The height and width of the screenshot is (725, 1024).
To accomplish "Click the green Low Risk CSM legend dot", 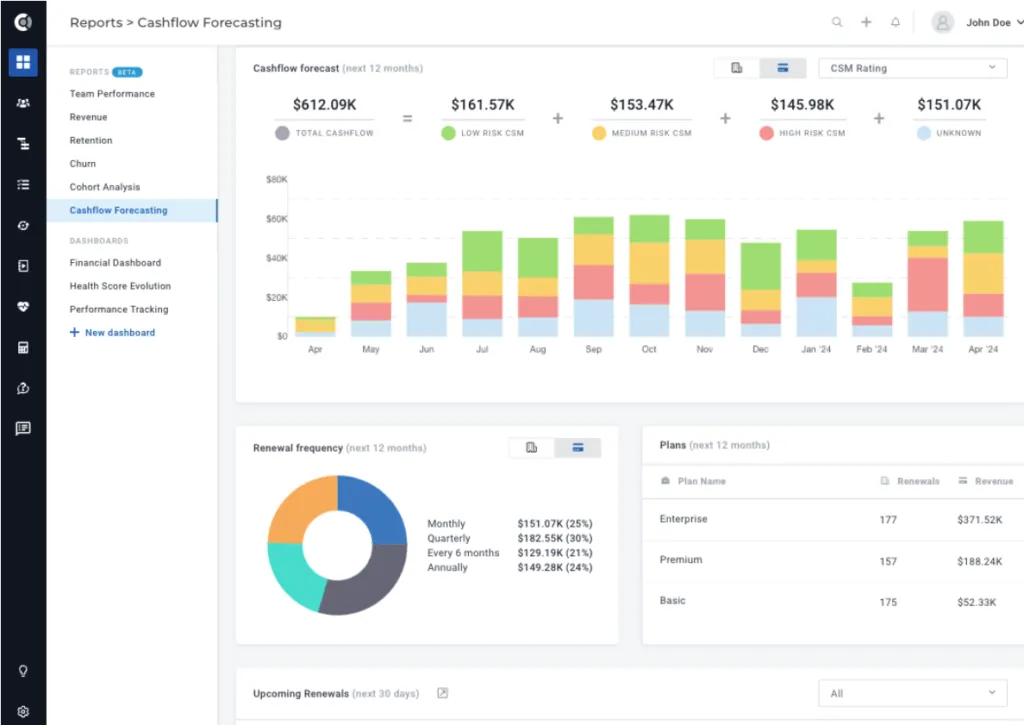I will pos(448,133).
